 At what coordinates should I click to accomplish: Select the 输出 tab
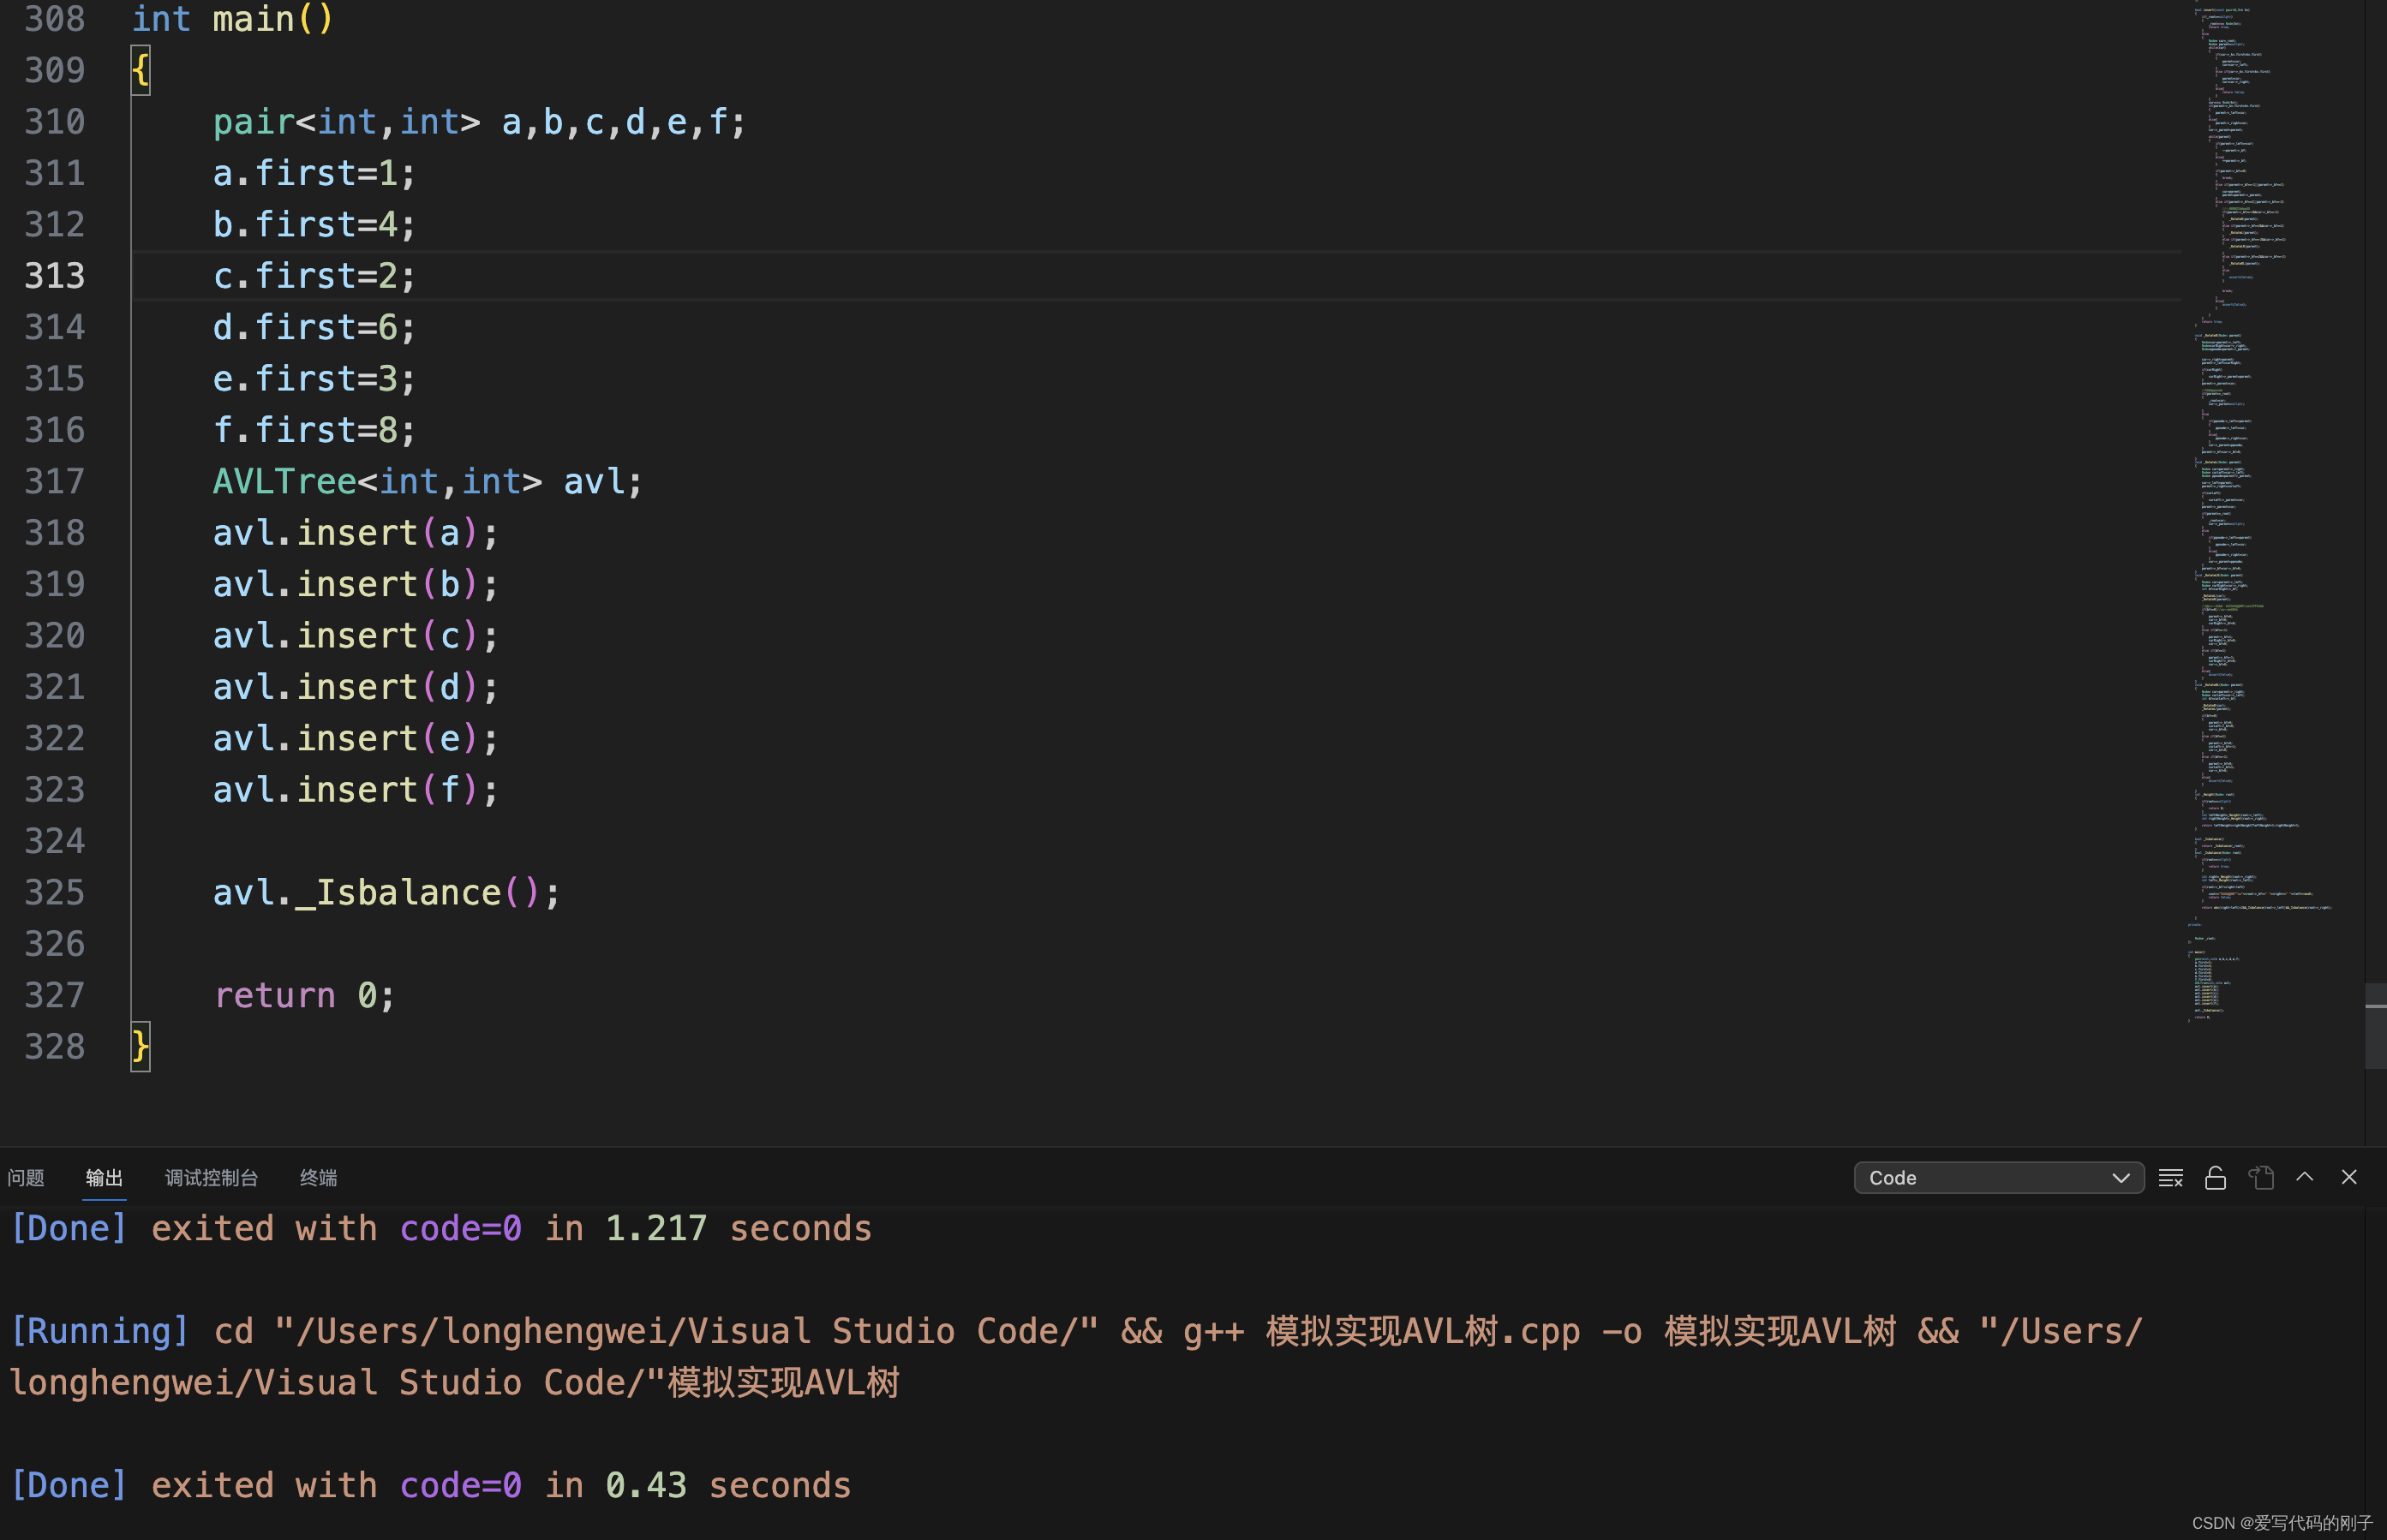(104, 1178)
